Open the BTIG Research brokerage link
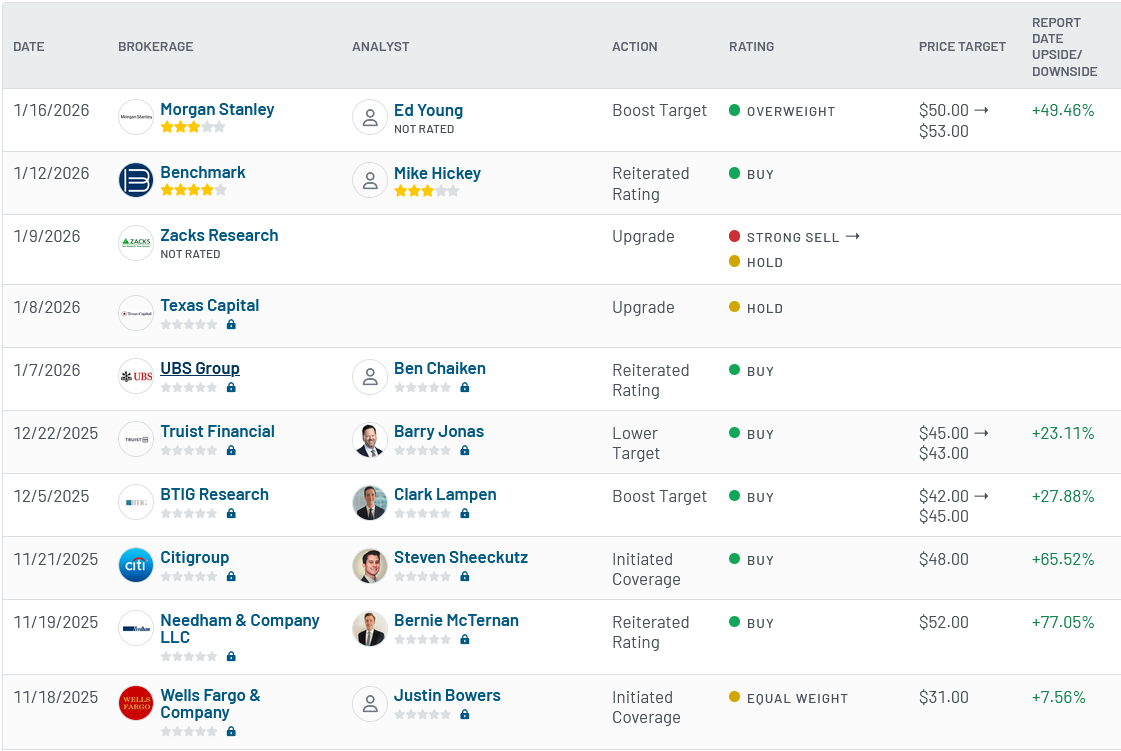Screen dimensions: 1121x751 [214, 494]
